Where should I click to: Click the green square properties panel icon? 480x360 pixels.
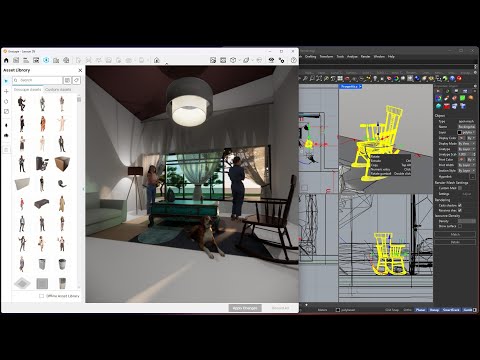pyautogui.click(x=463, y=98)
